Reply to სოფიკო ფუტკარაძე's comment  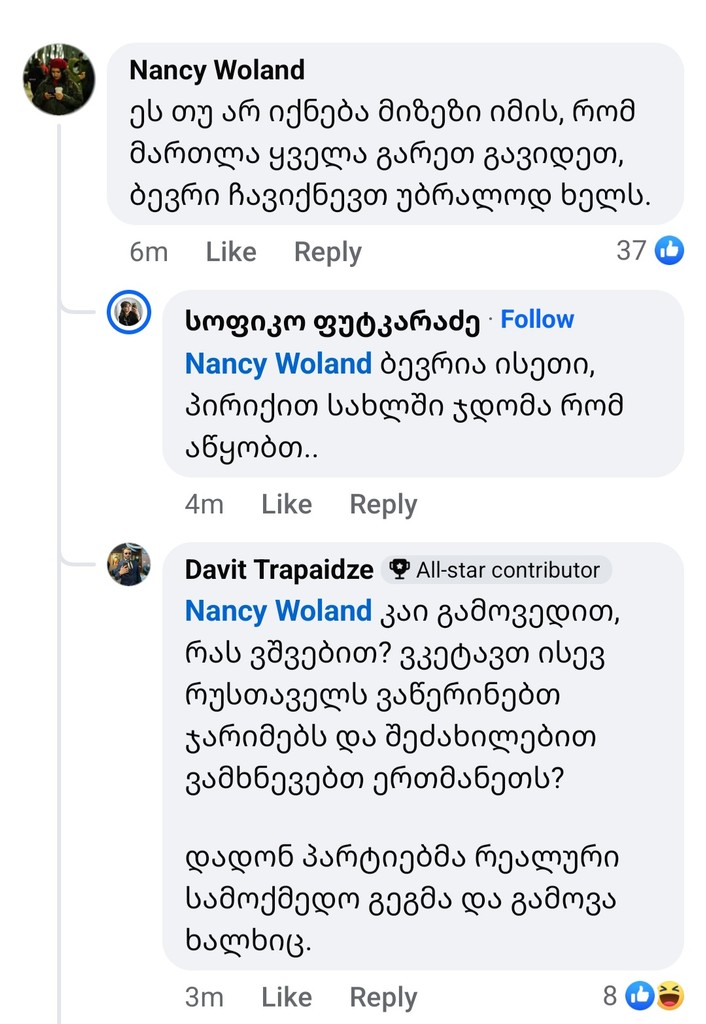383,505
